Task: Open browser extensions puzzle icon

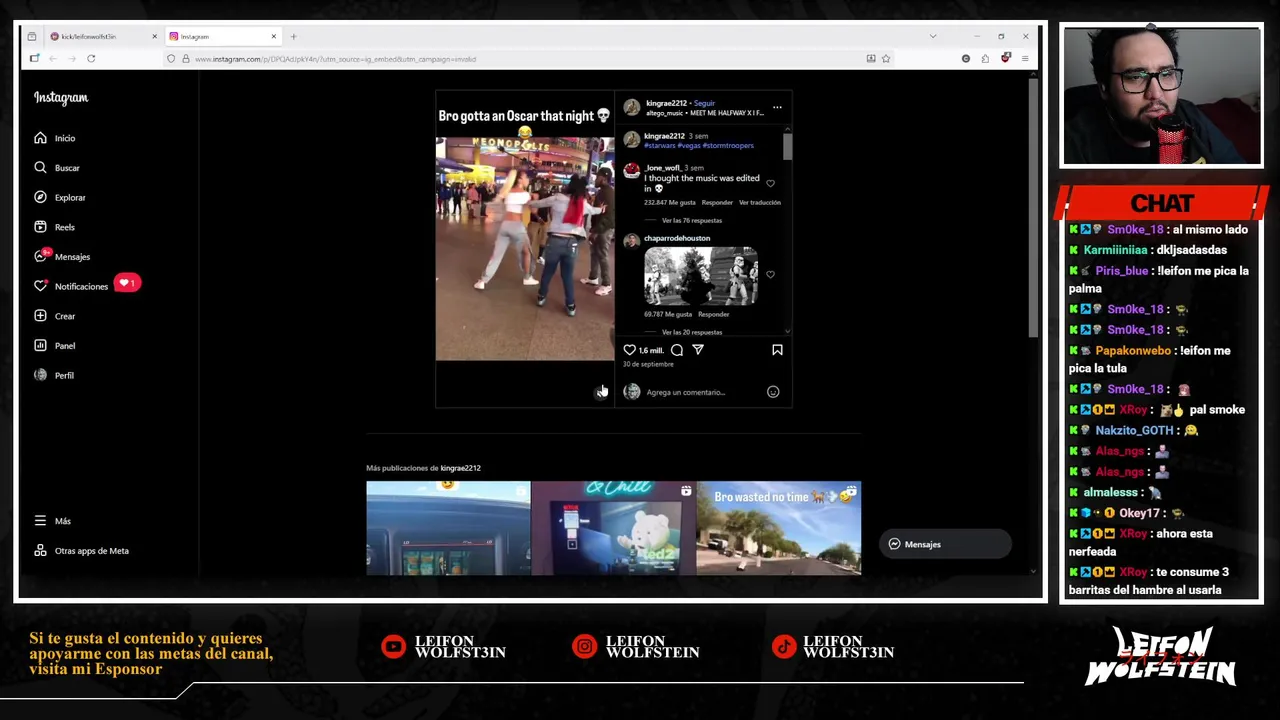Action: pos(985,59)
